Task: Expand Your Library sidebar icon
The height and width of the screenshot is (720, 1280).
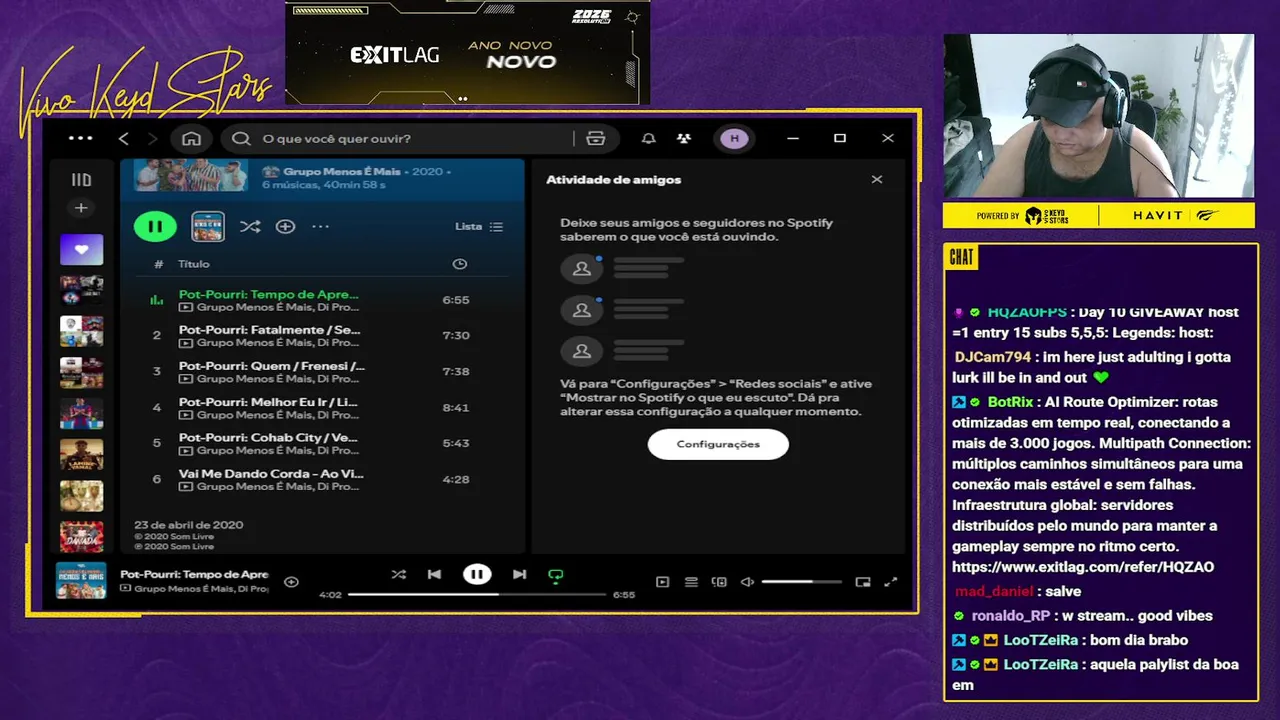Action: (x=81, y=180)
